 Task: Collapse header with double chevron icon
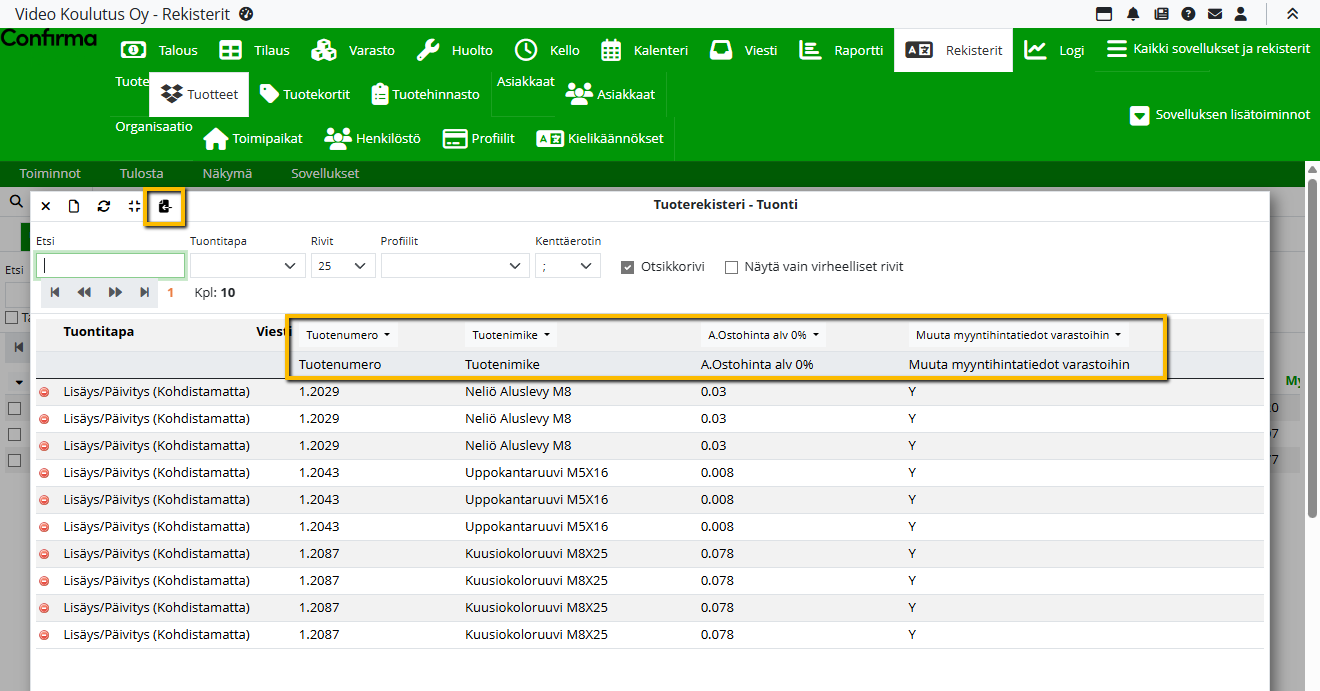point(1293,14)
